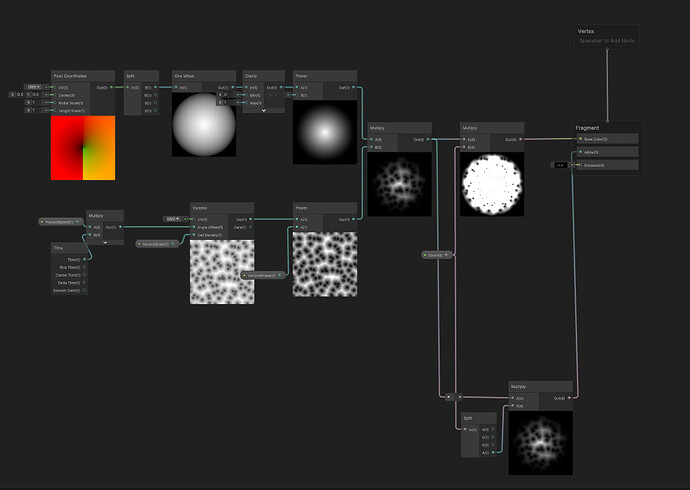Open the UV0 dropdown on the Voronoi node
This screenshot has height=490, width=690.
tap(171, 219)
